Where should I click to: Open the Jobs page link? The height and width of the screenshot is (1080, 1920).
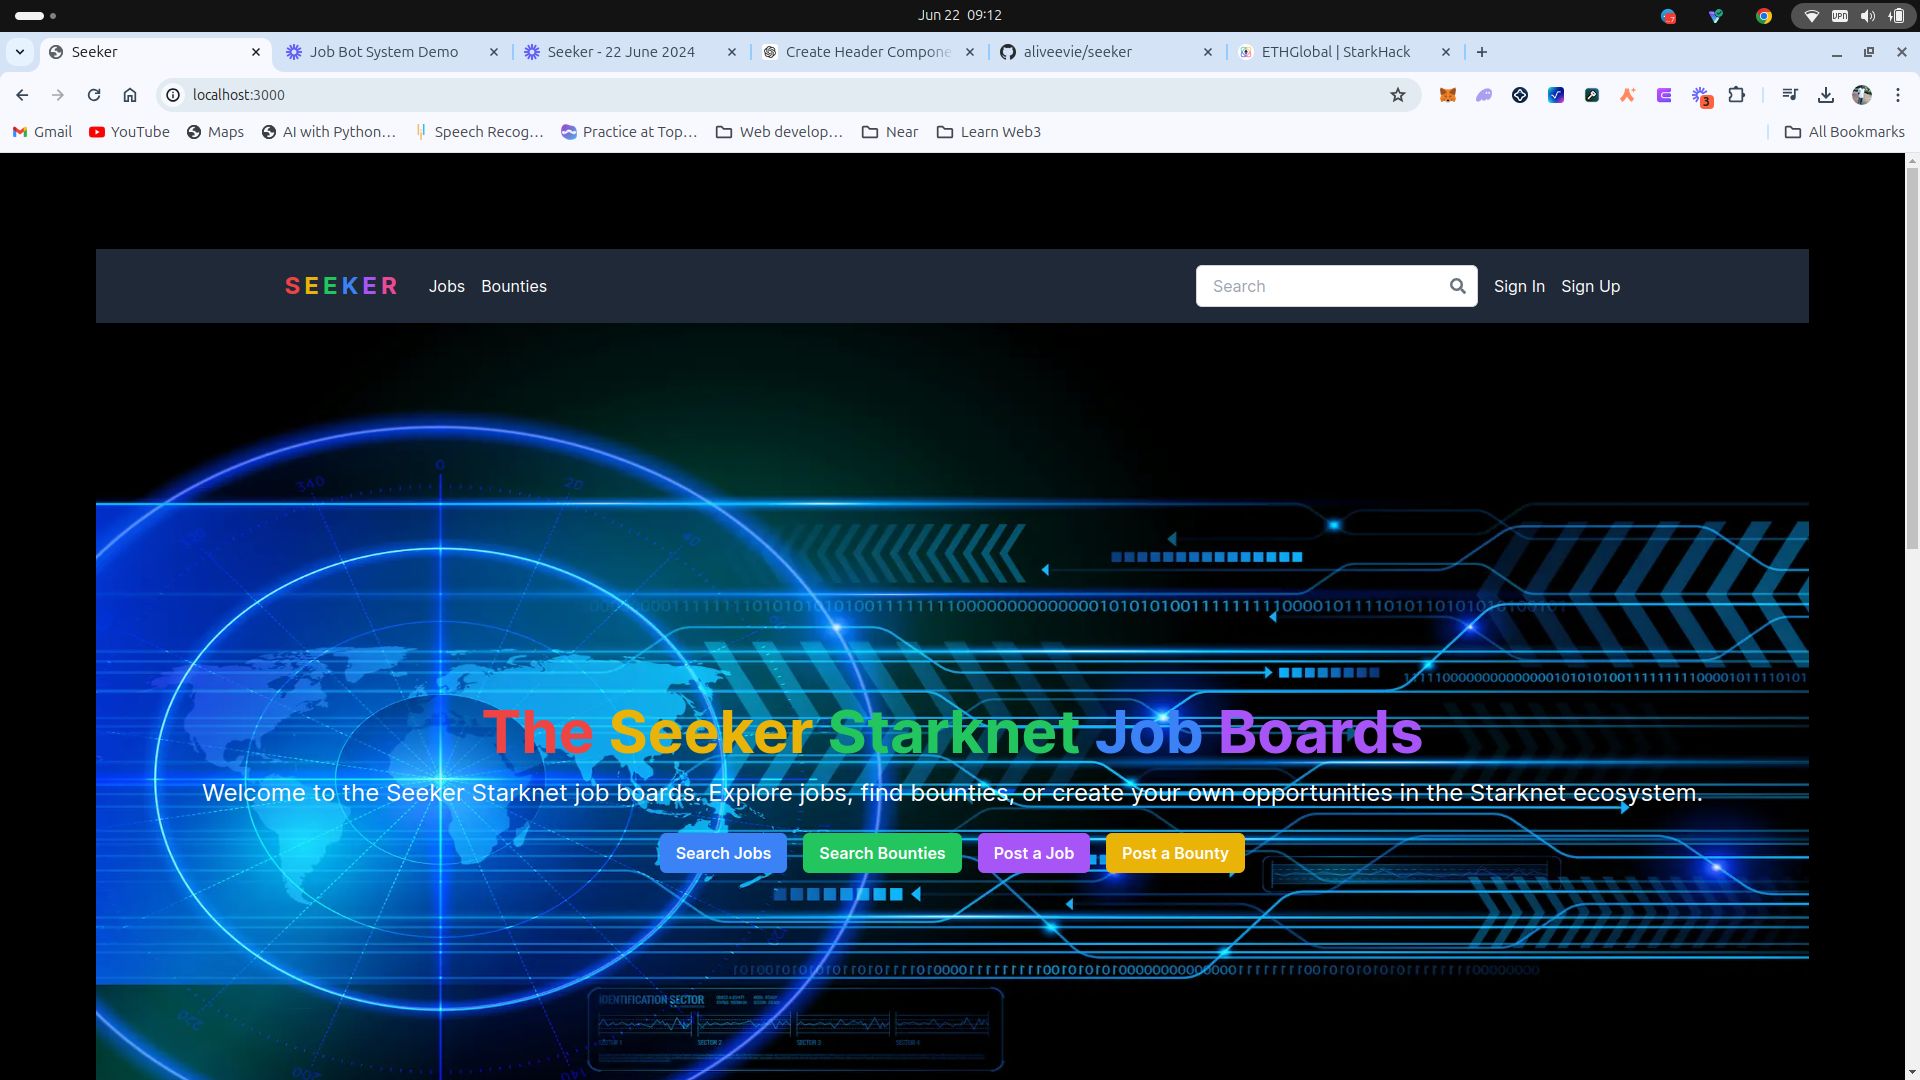pos(447,286)
